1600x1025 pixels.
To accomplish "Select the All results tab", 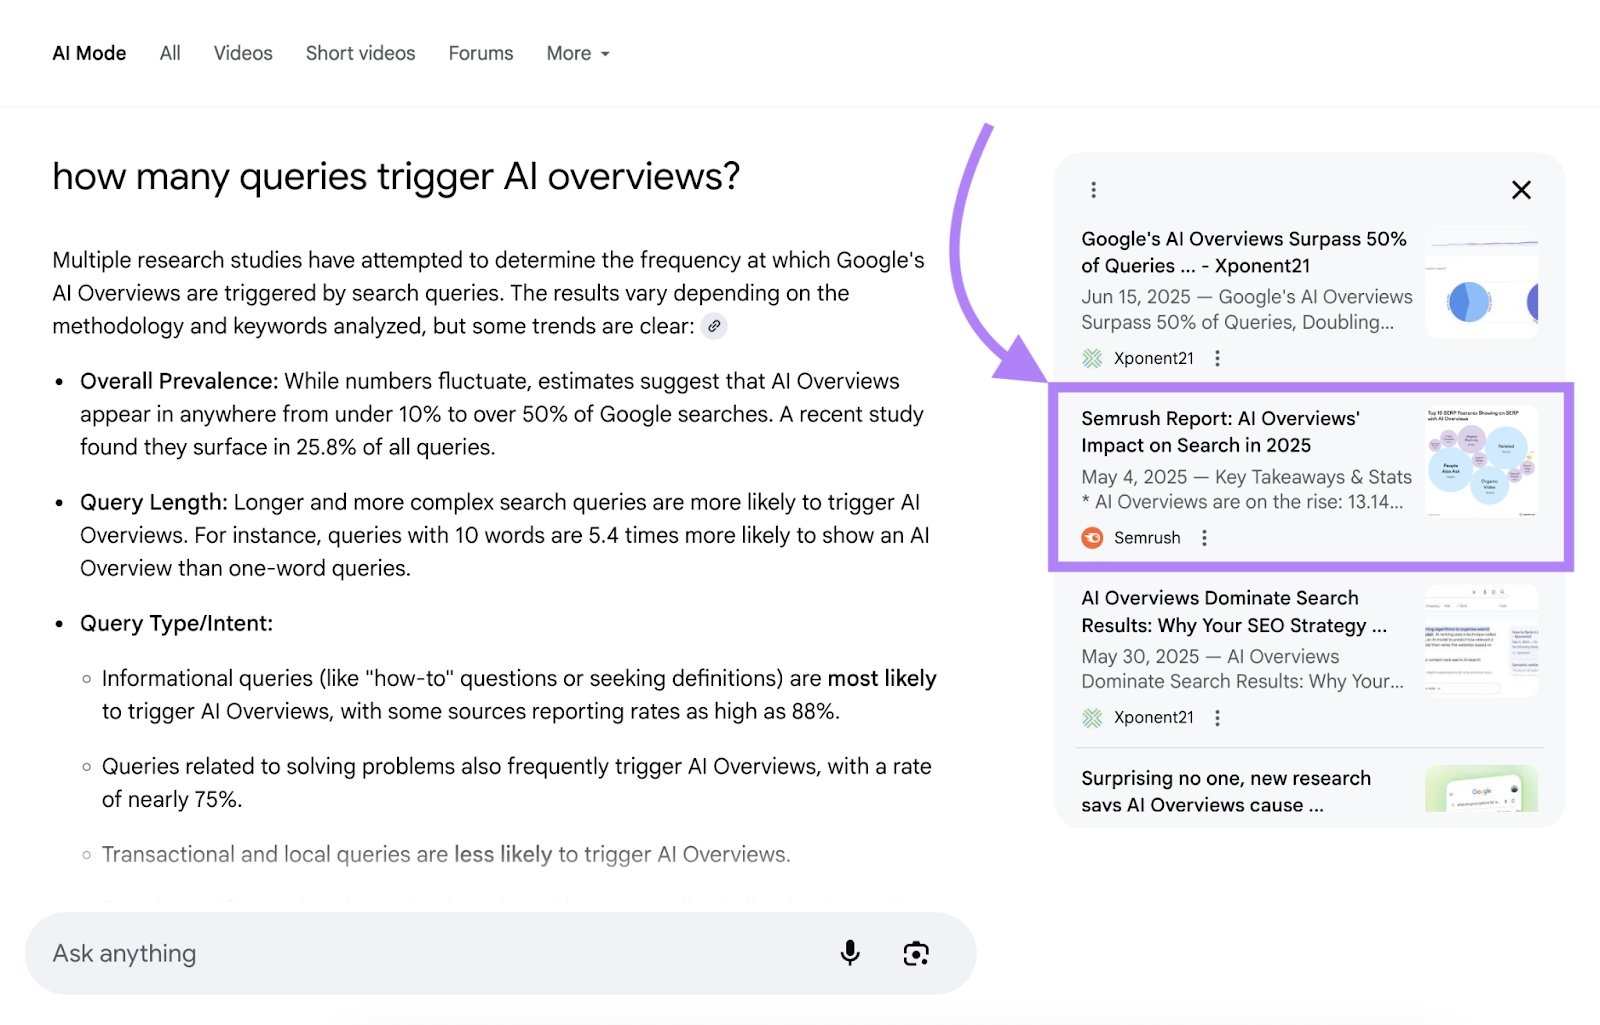I will (169, 53).
